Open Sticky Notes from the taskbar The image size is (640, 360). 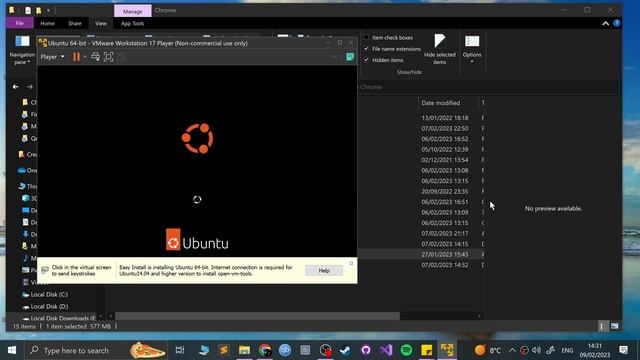[427, 350]
